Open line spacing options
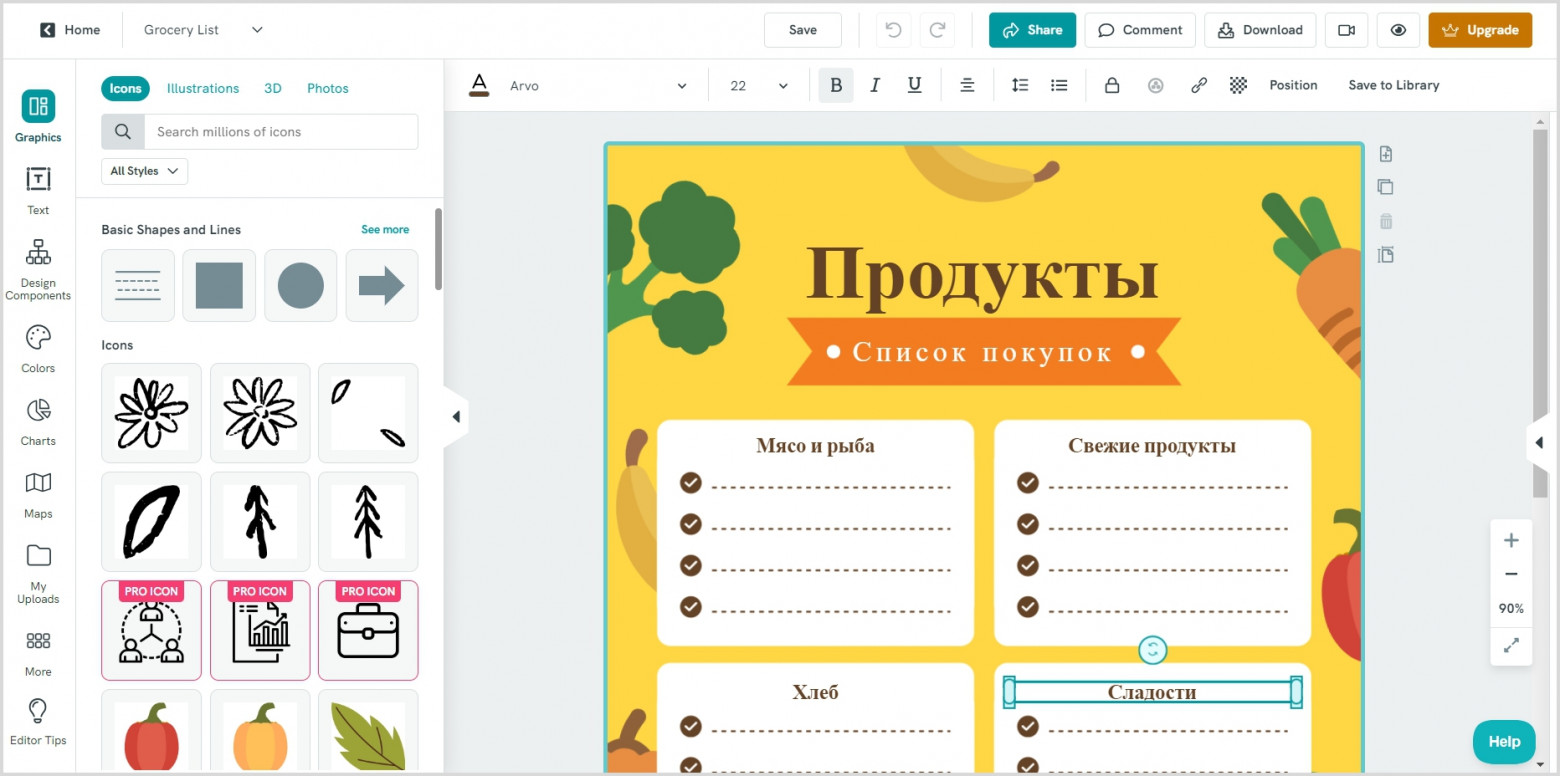Screen dimensions: 1560x776 pos(1020,85)
